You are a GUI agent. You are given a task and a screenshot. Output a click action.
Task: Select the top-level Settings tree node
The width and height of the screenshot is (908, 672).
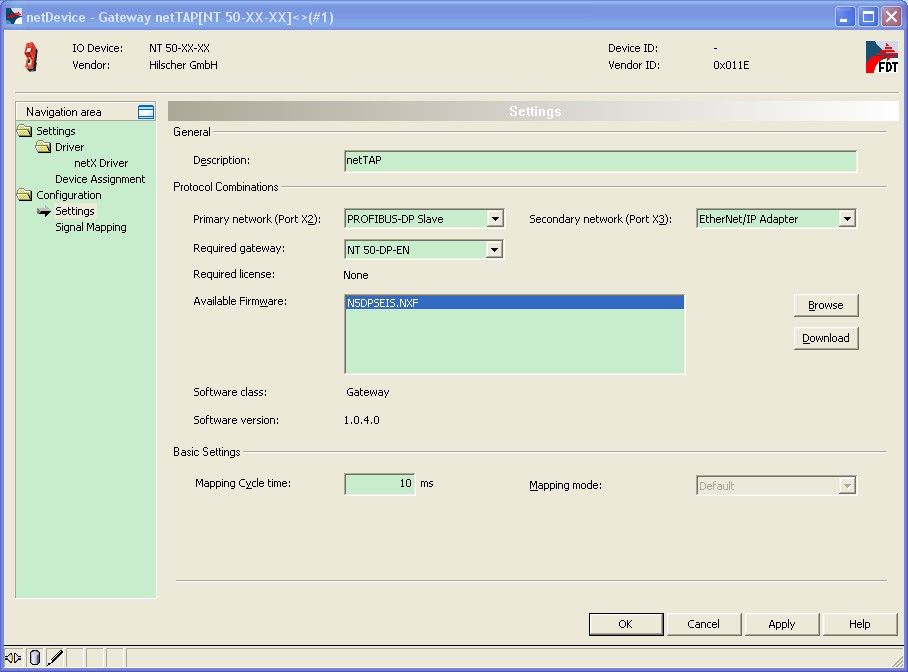(x=56, y=131)
